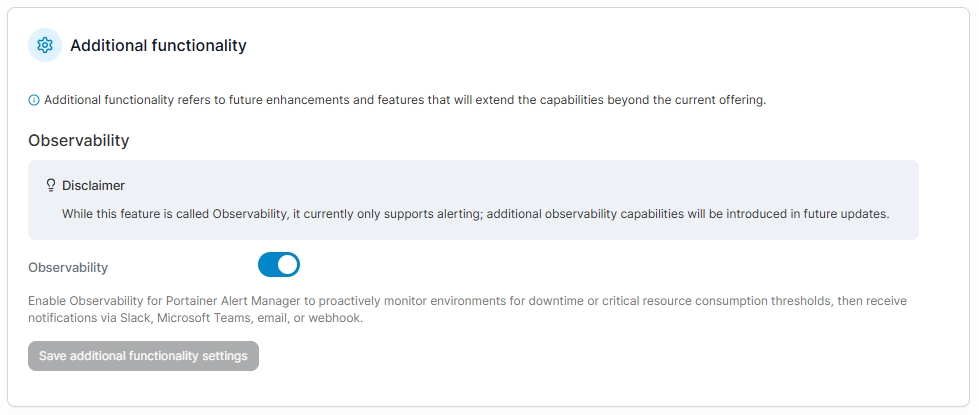Click the line mentioning Slack, Microsoft Teams

tap(195, 318)
